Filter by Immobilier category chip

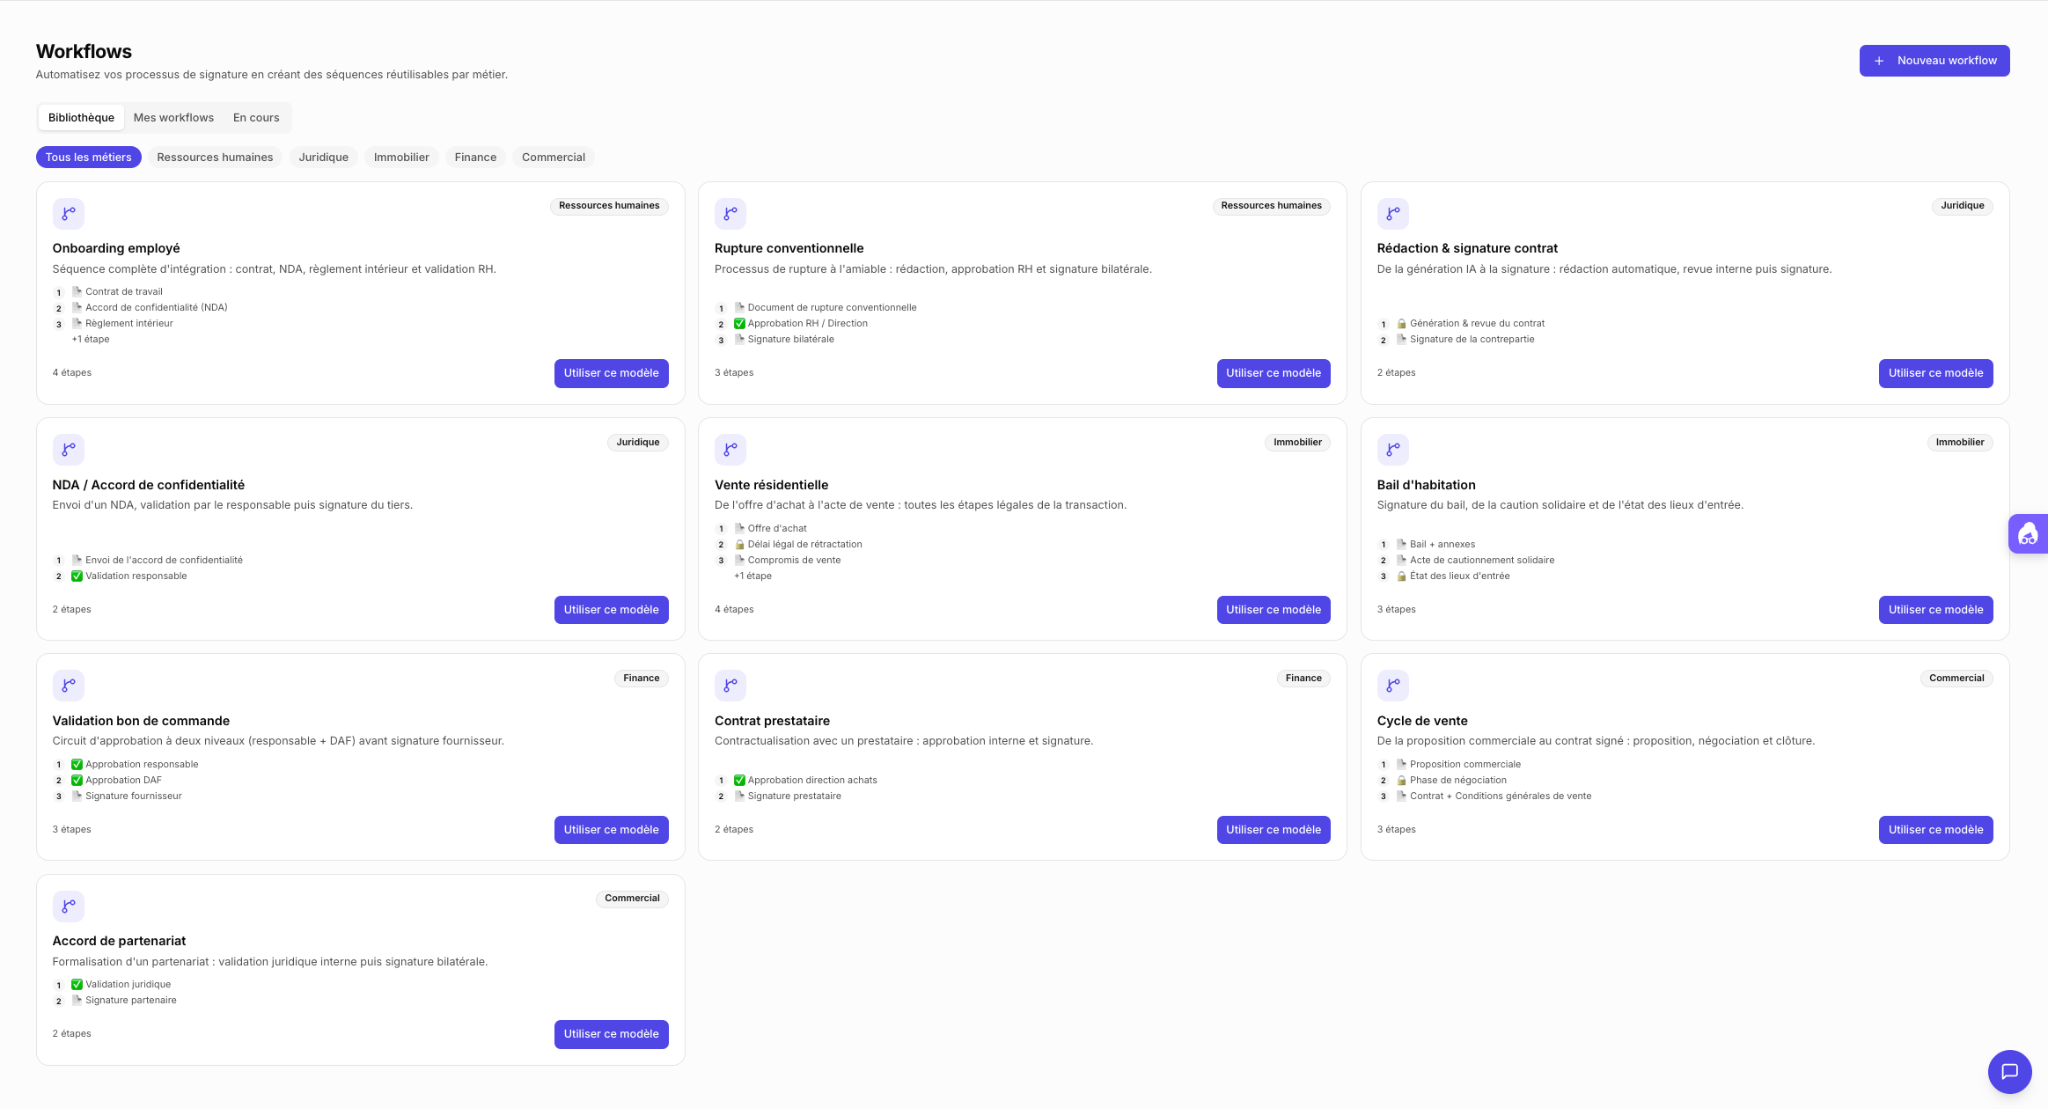click(401, 157)
